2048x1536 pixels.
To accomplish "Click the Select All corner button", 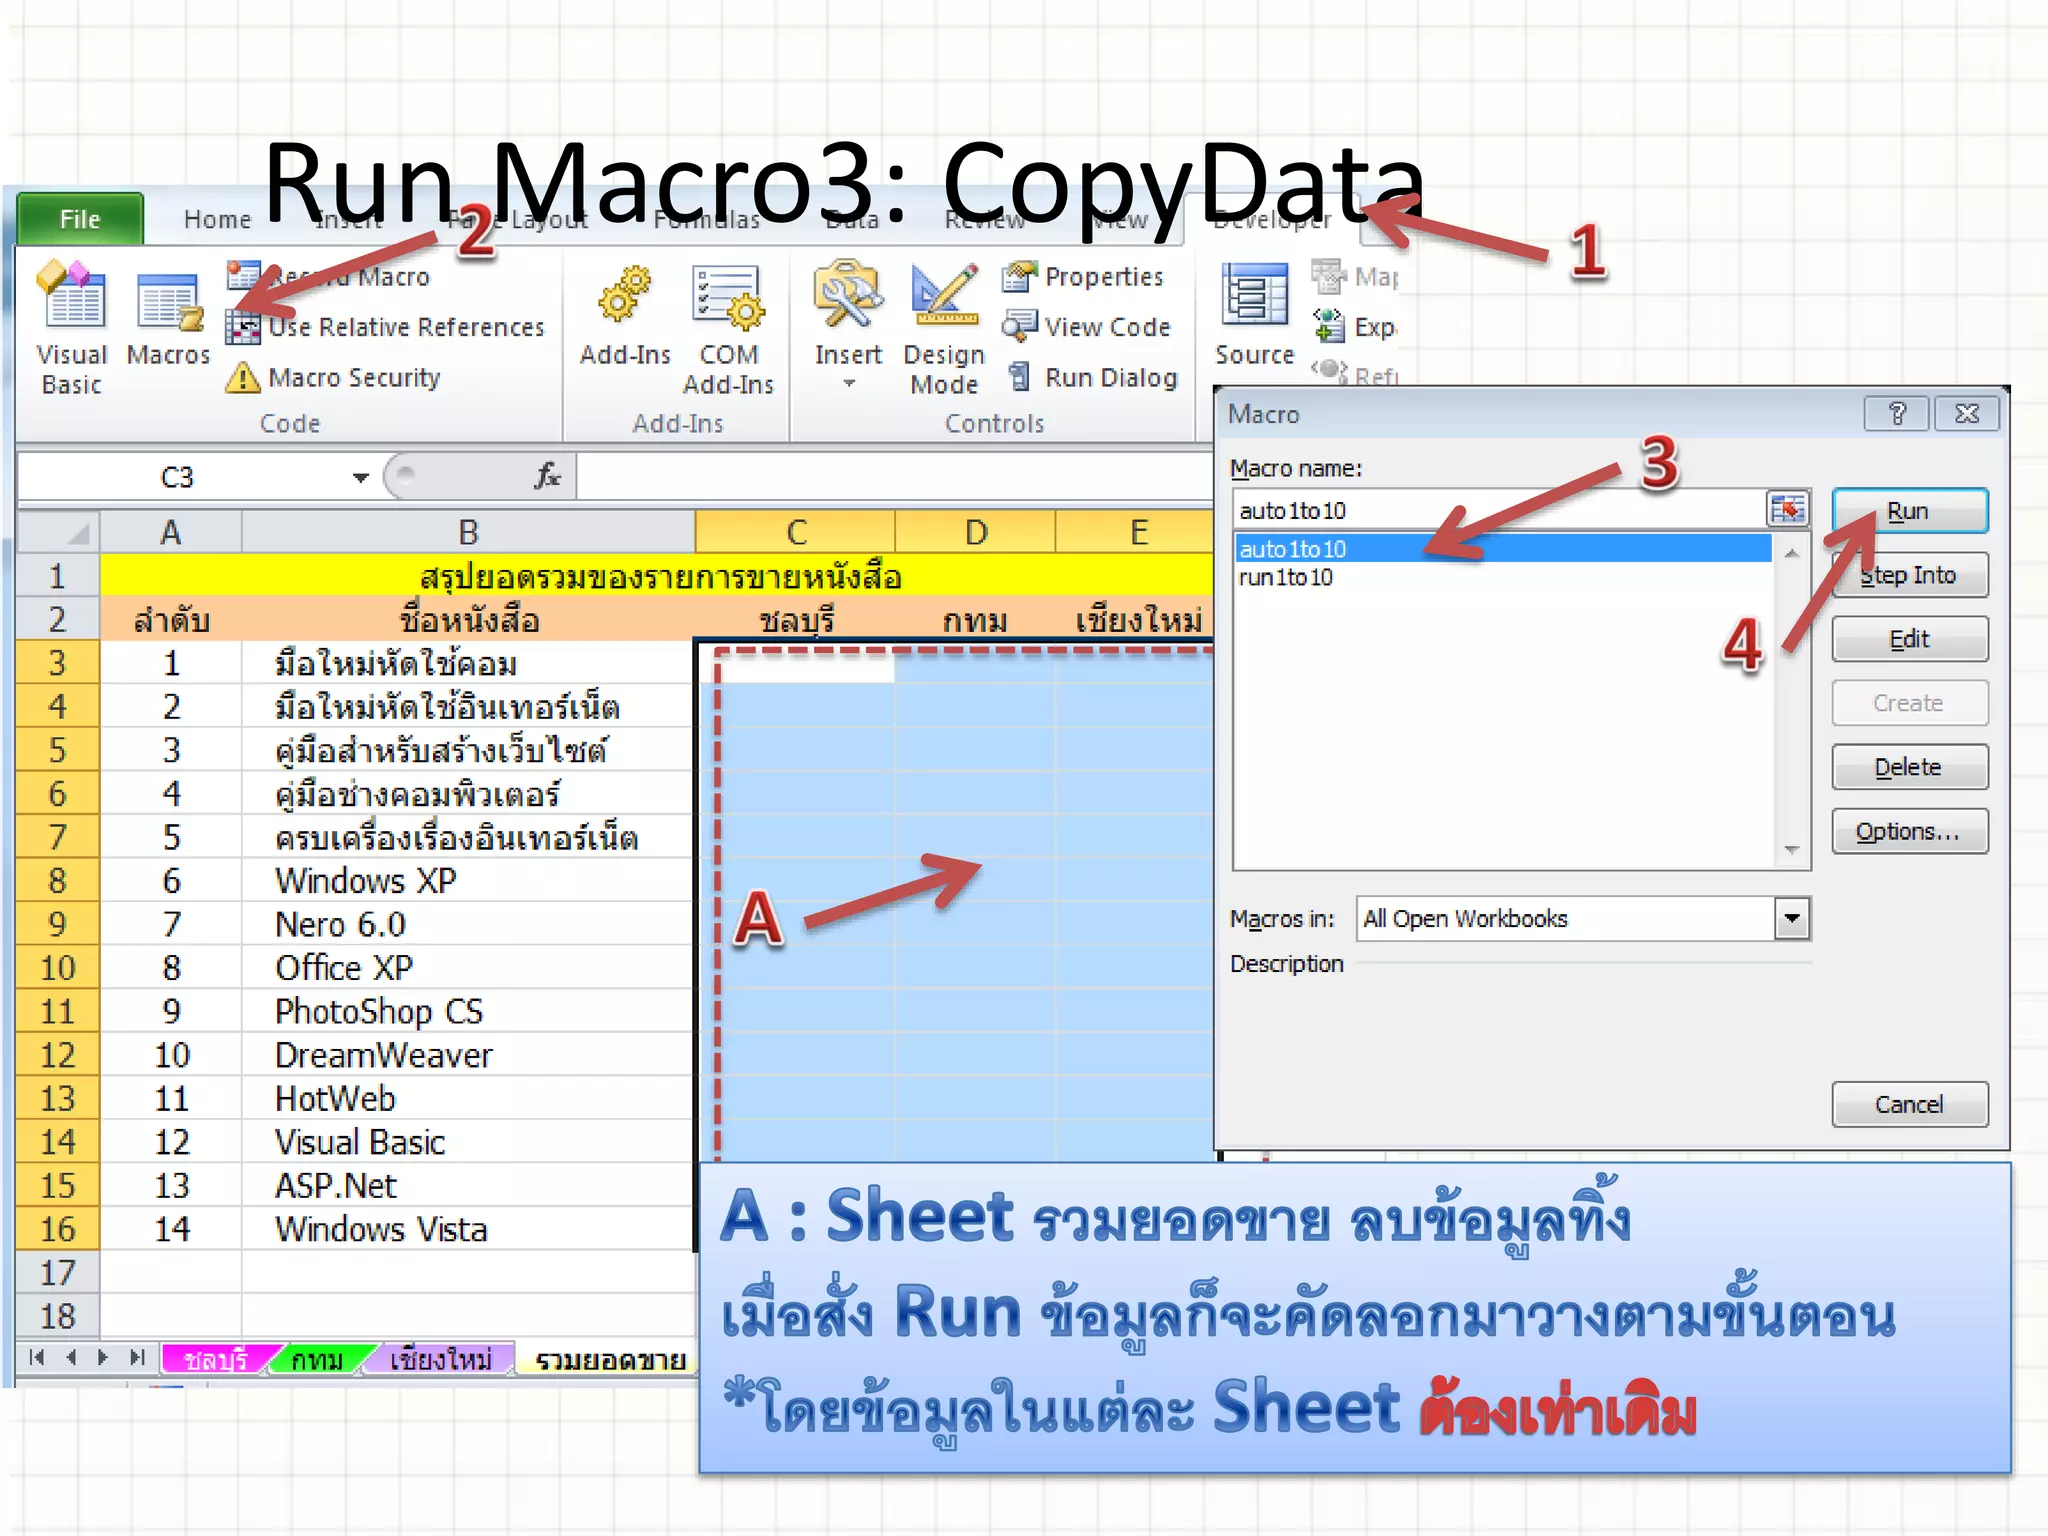I will point(58,531).
